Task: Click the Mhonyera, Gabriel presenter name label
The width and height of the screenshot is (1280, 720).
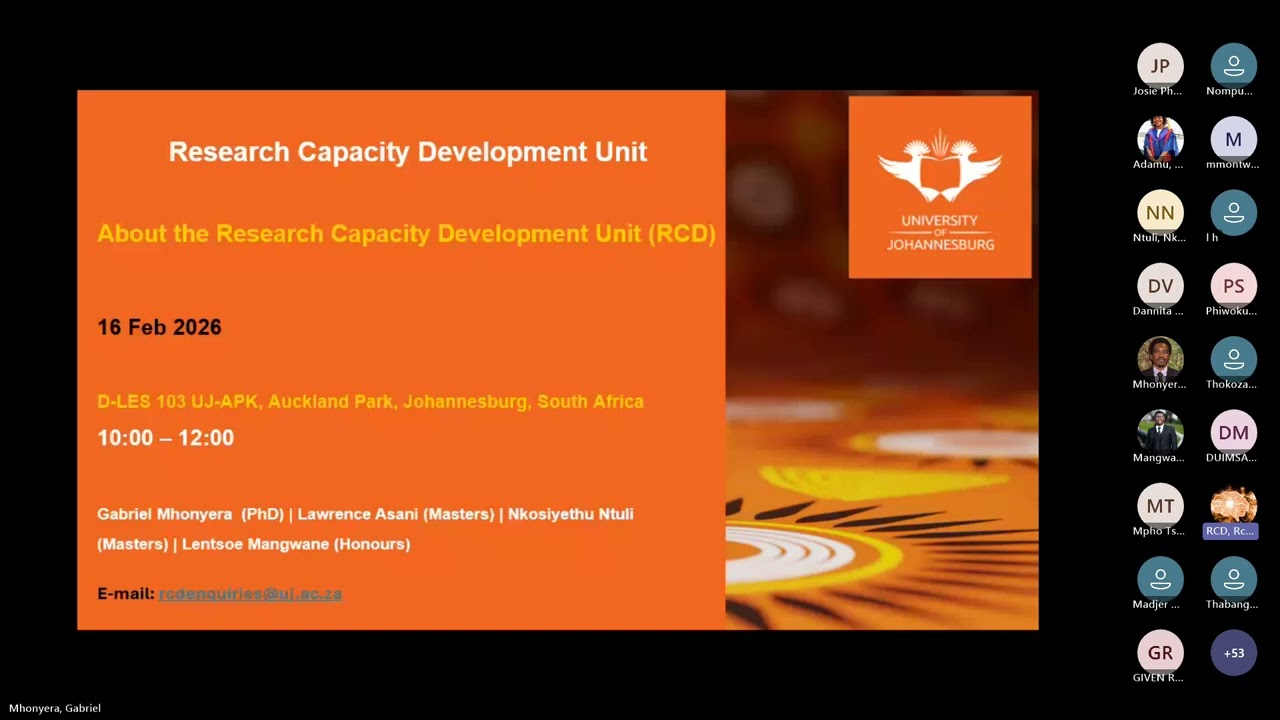Action: coord(55,708)
